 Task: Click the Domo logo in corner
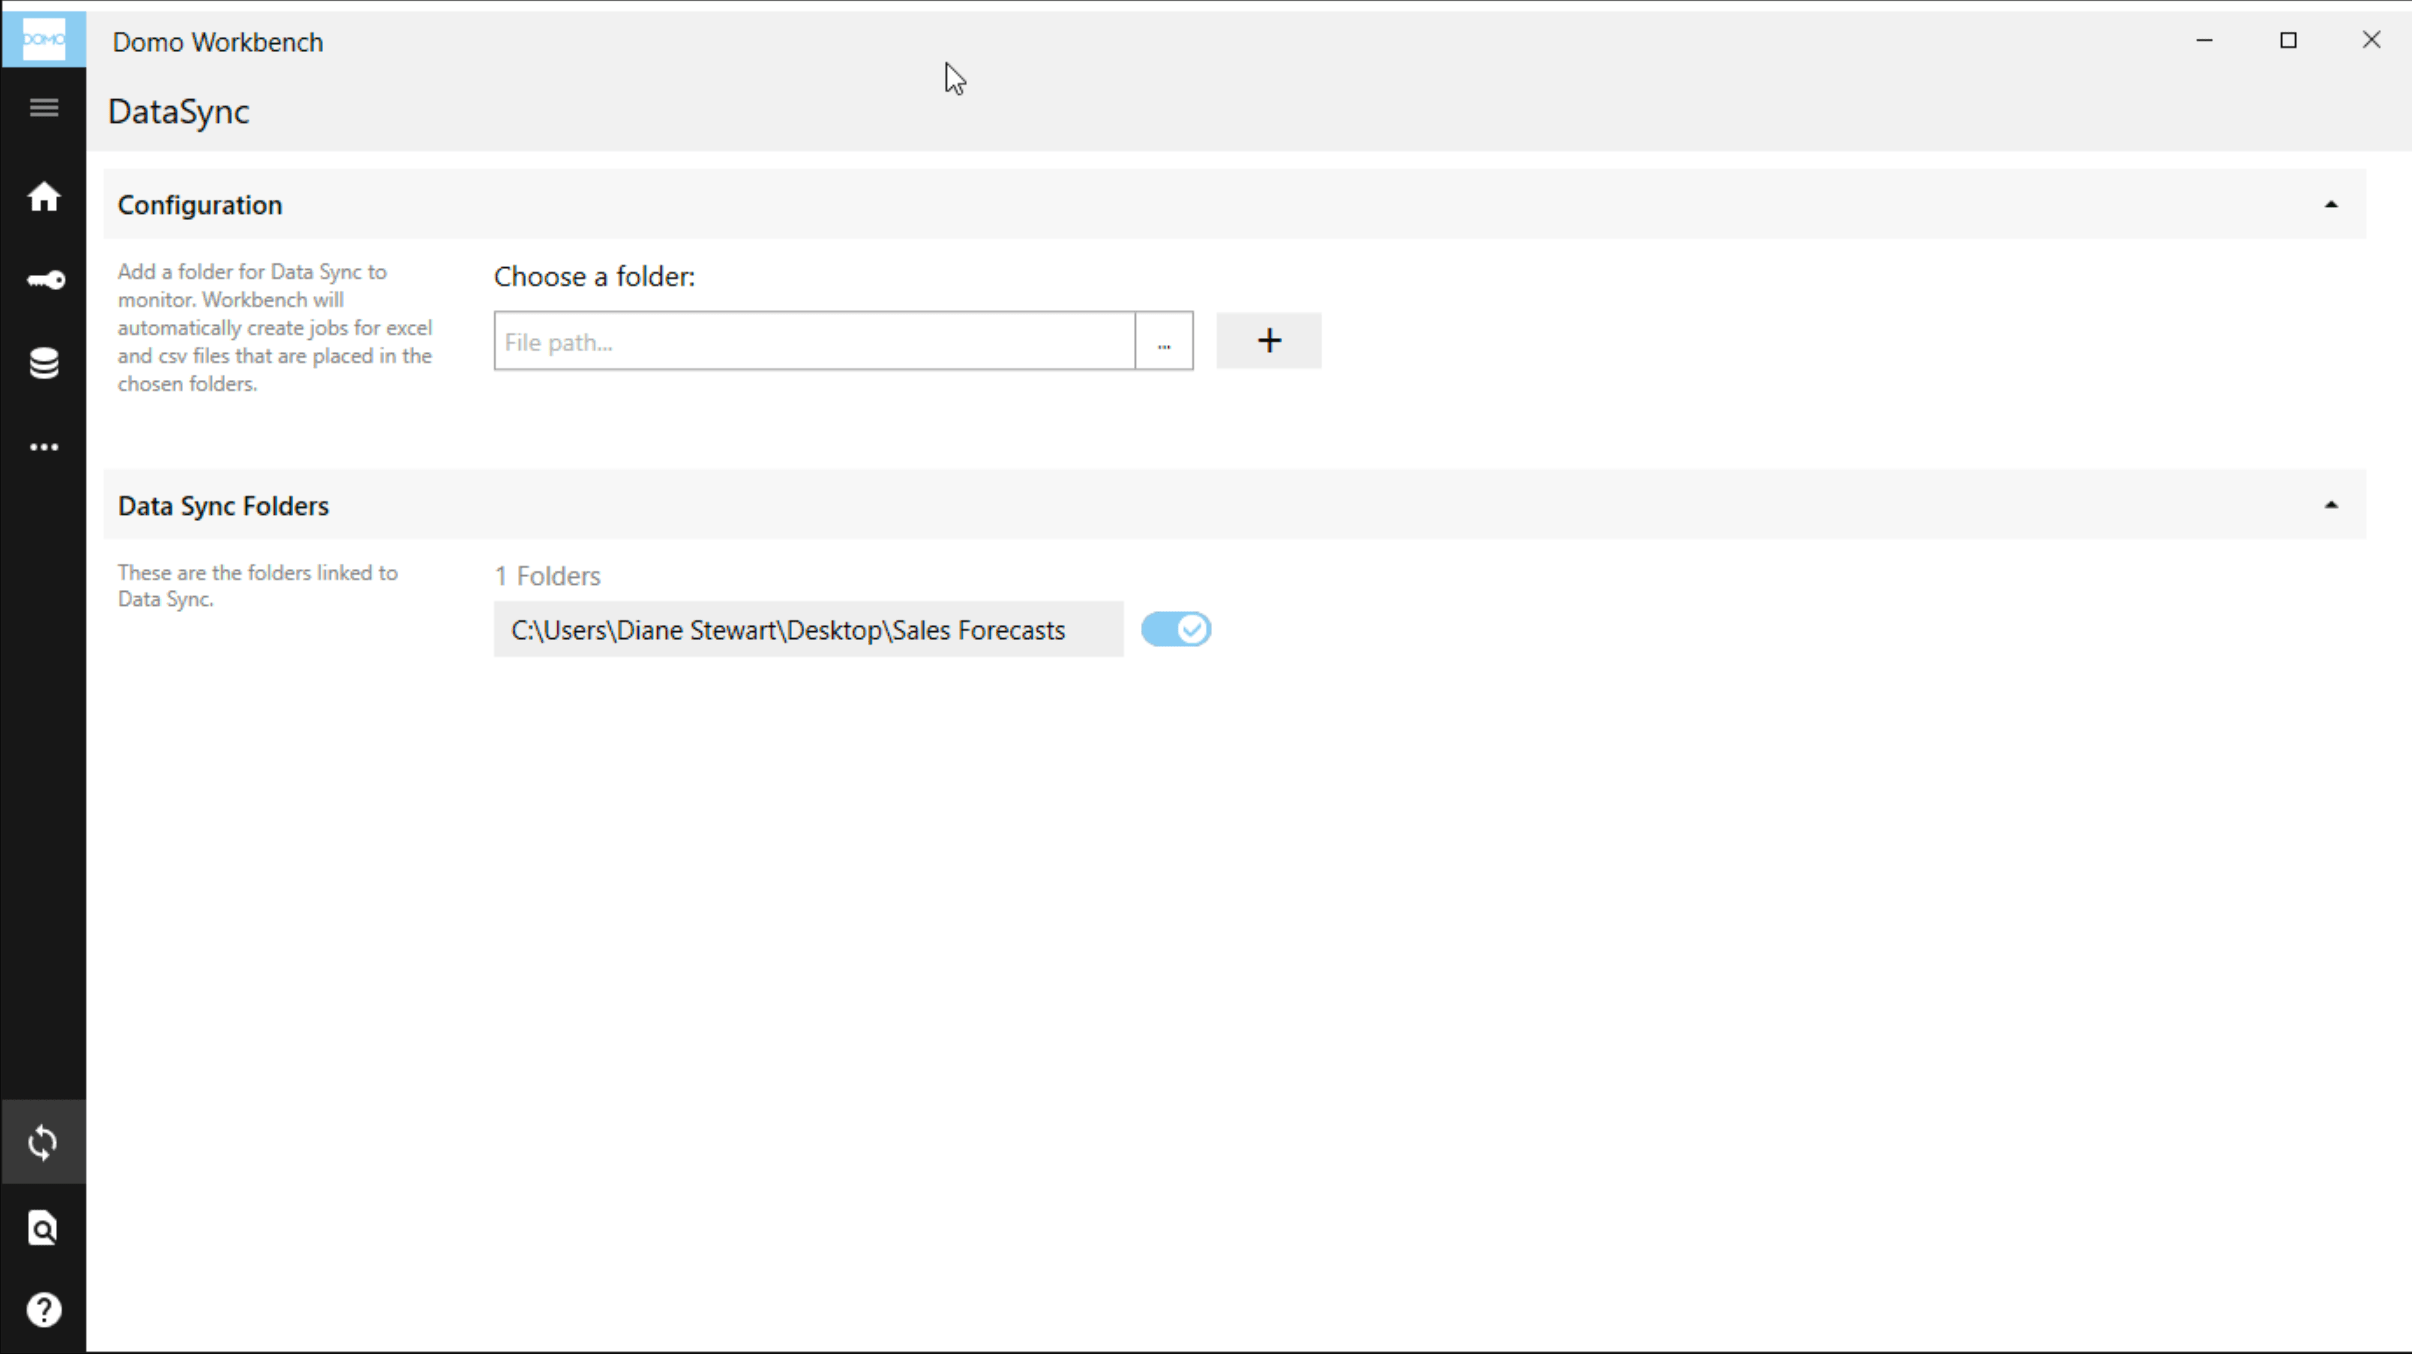pos(43,39)
